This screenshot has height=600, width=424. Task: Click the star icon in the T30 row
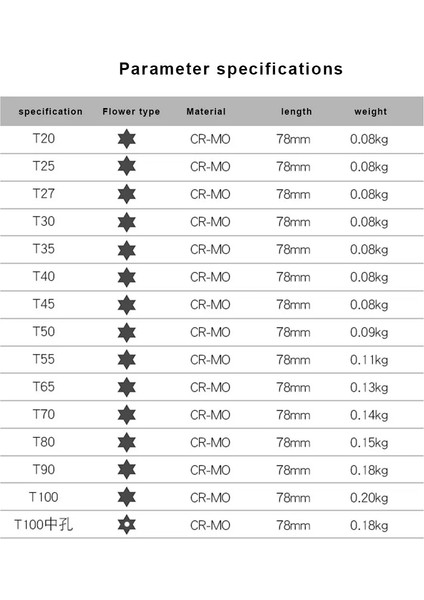[127, 222]
